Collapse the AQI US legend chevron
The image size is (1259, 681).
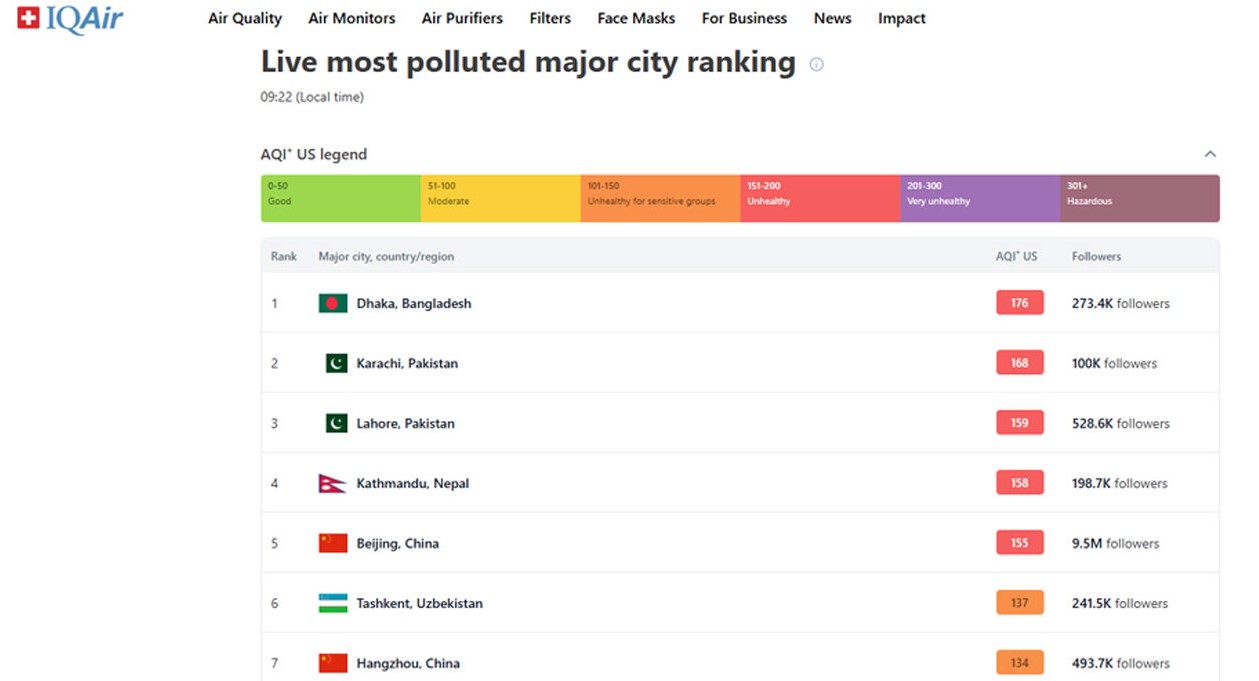pos(1210,154)
